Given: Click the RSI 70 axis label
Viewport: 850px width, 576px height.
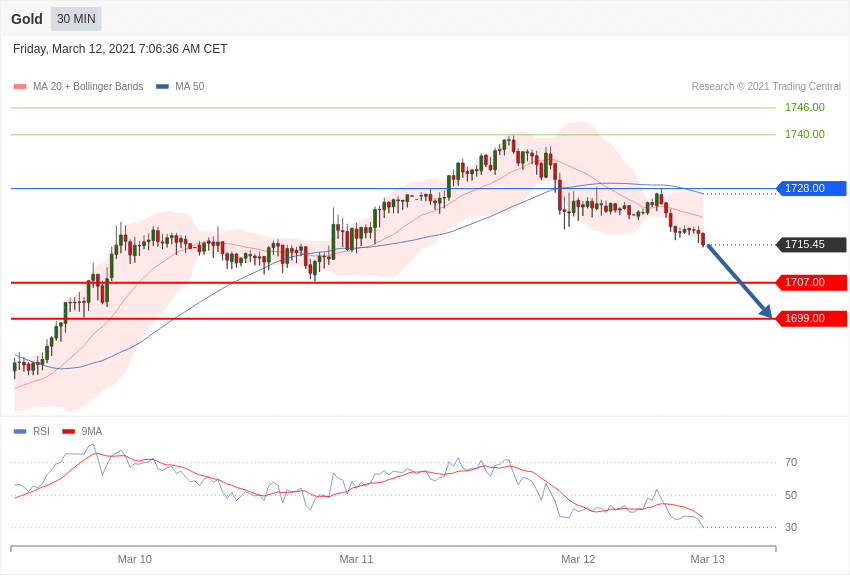Looking at the screenshot, I should pyautogui.click(x=791, y=462).
